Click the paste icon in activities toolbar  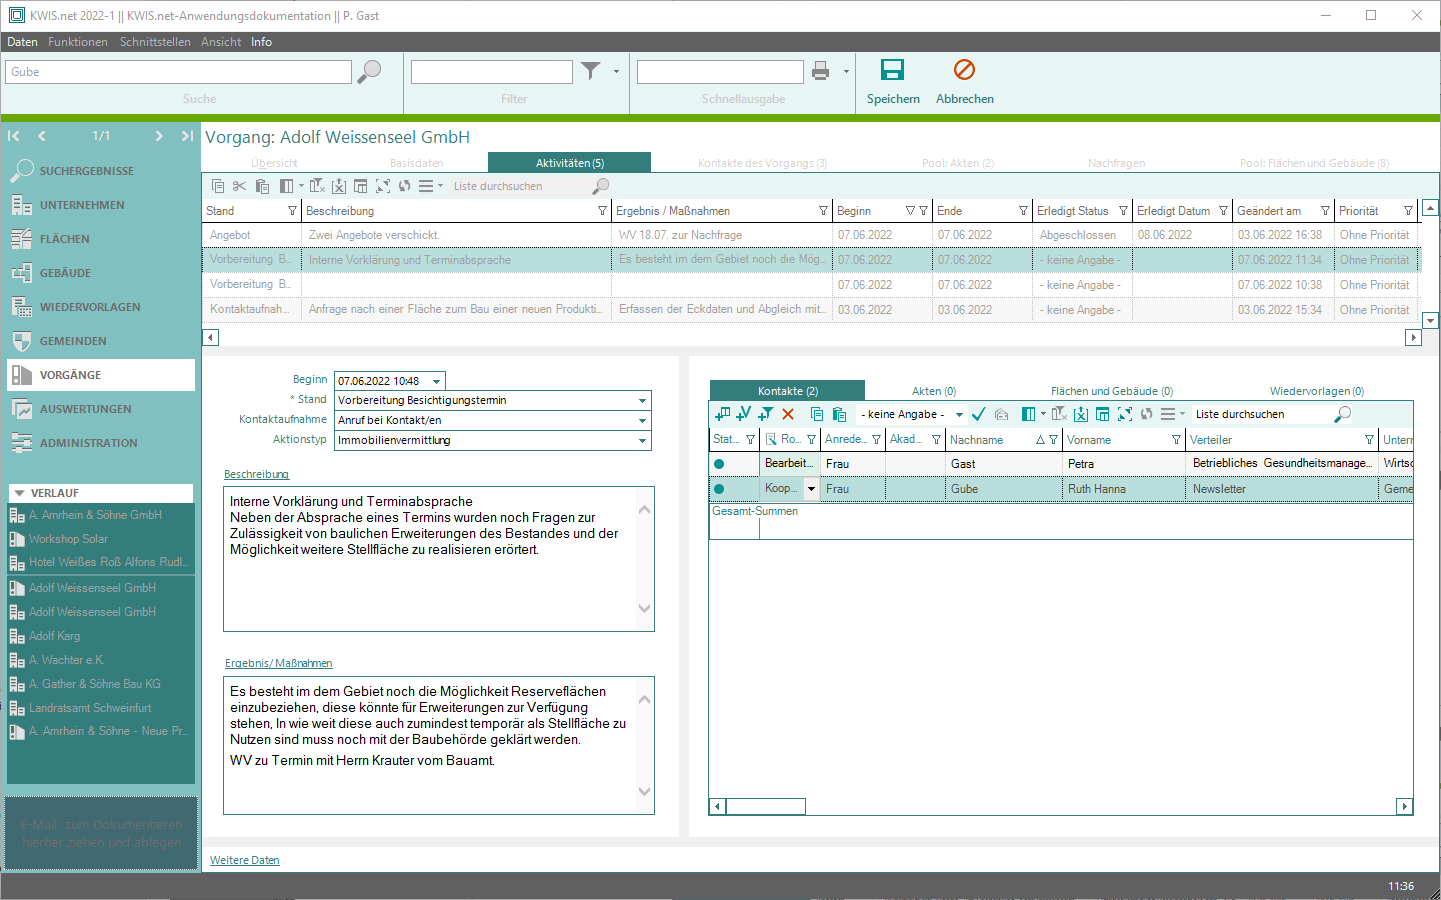(262, 186)
